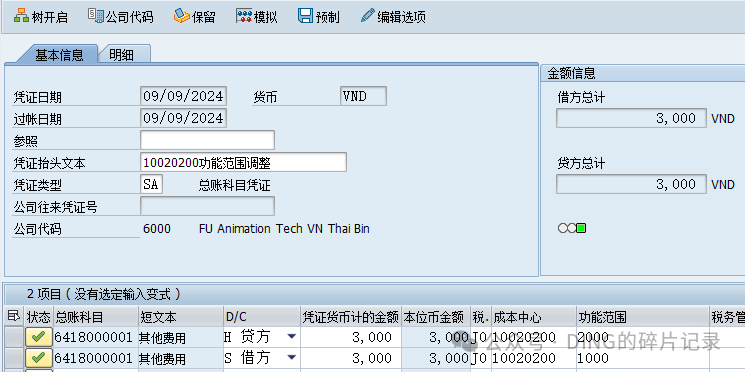Viewport: 745px width, 372px height.
Task: Click the table select-all corner icon
Action: point(14,315)
